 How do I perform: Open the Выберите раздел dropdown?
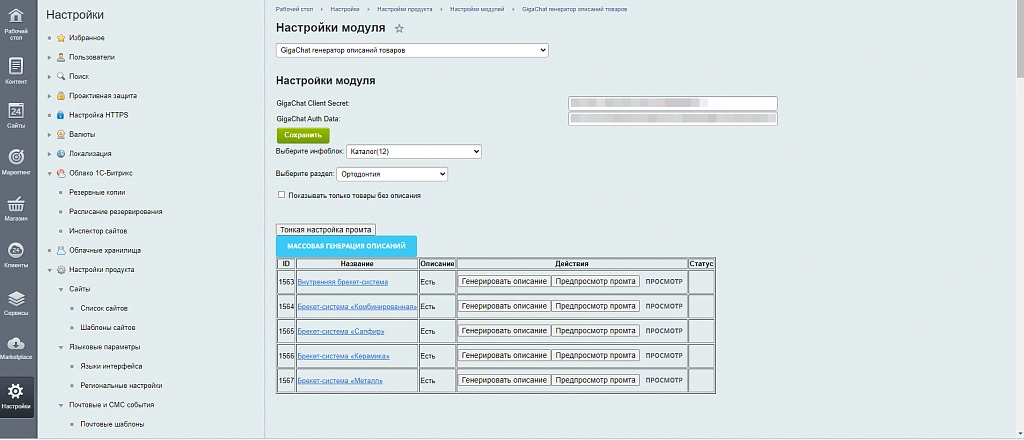point(392,174)
